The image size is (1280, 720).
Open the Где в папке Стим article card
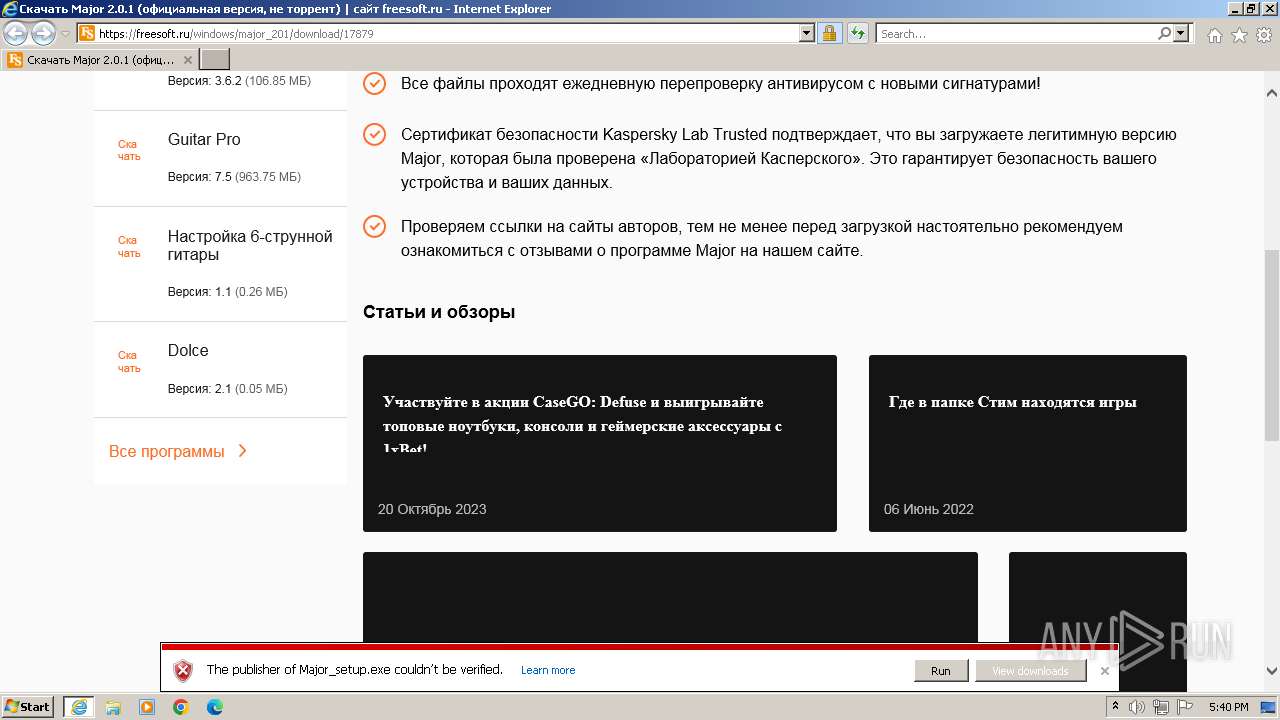tap(1028, 443)
